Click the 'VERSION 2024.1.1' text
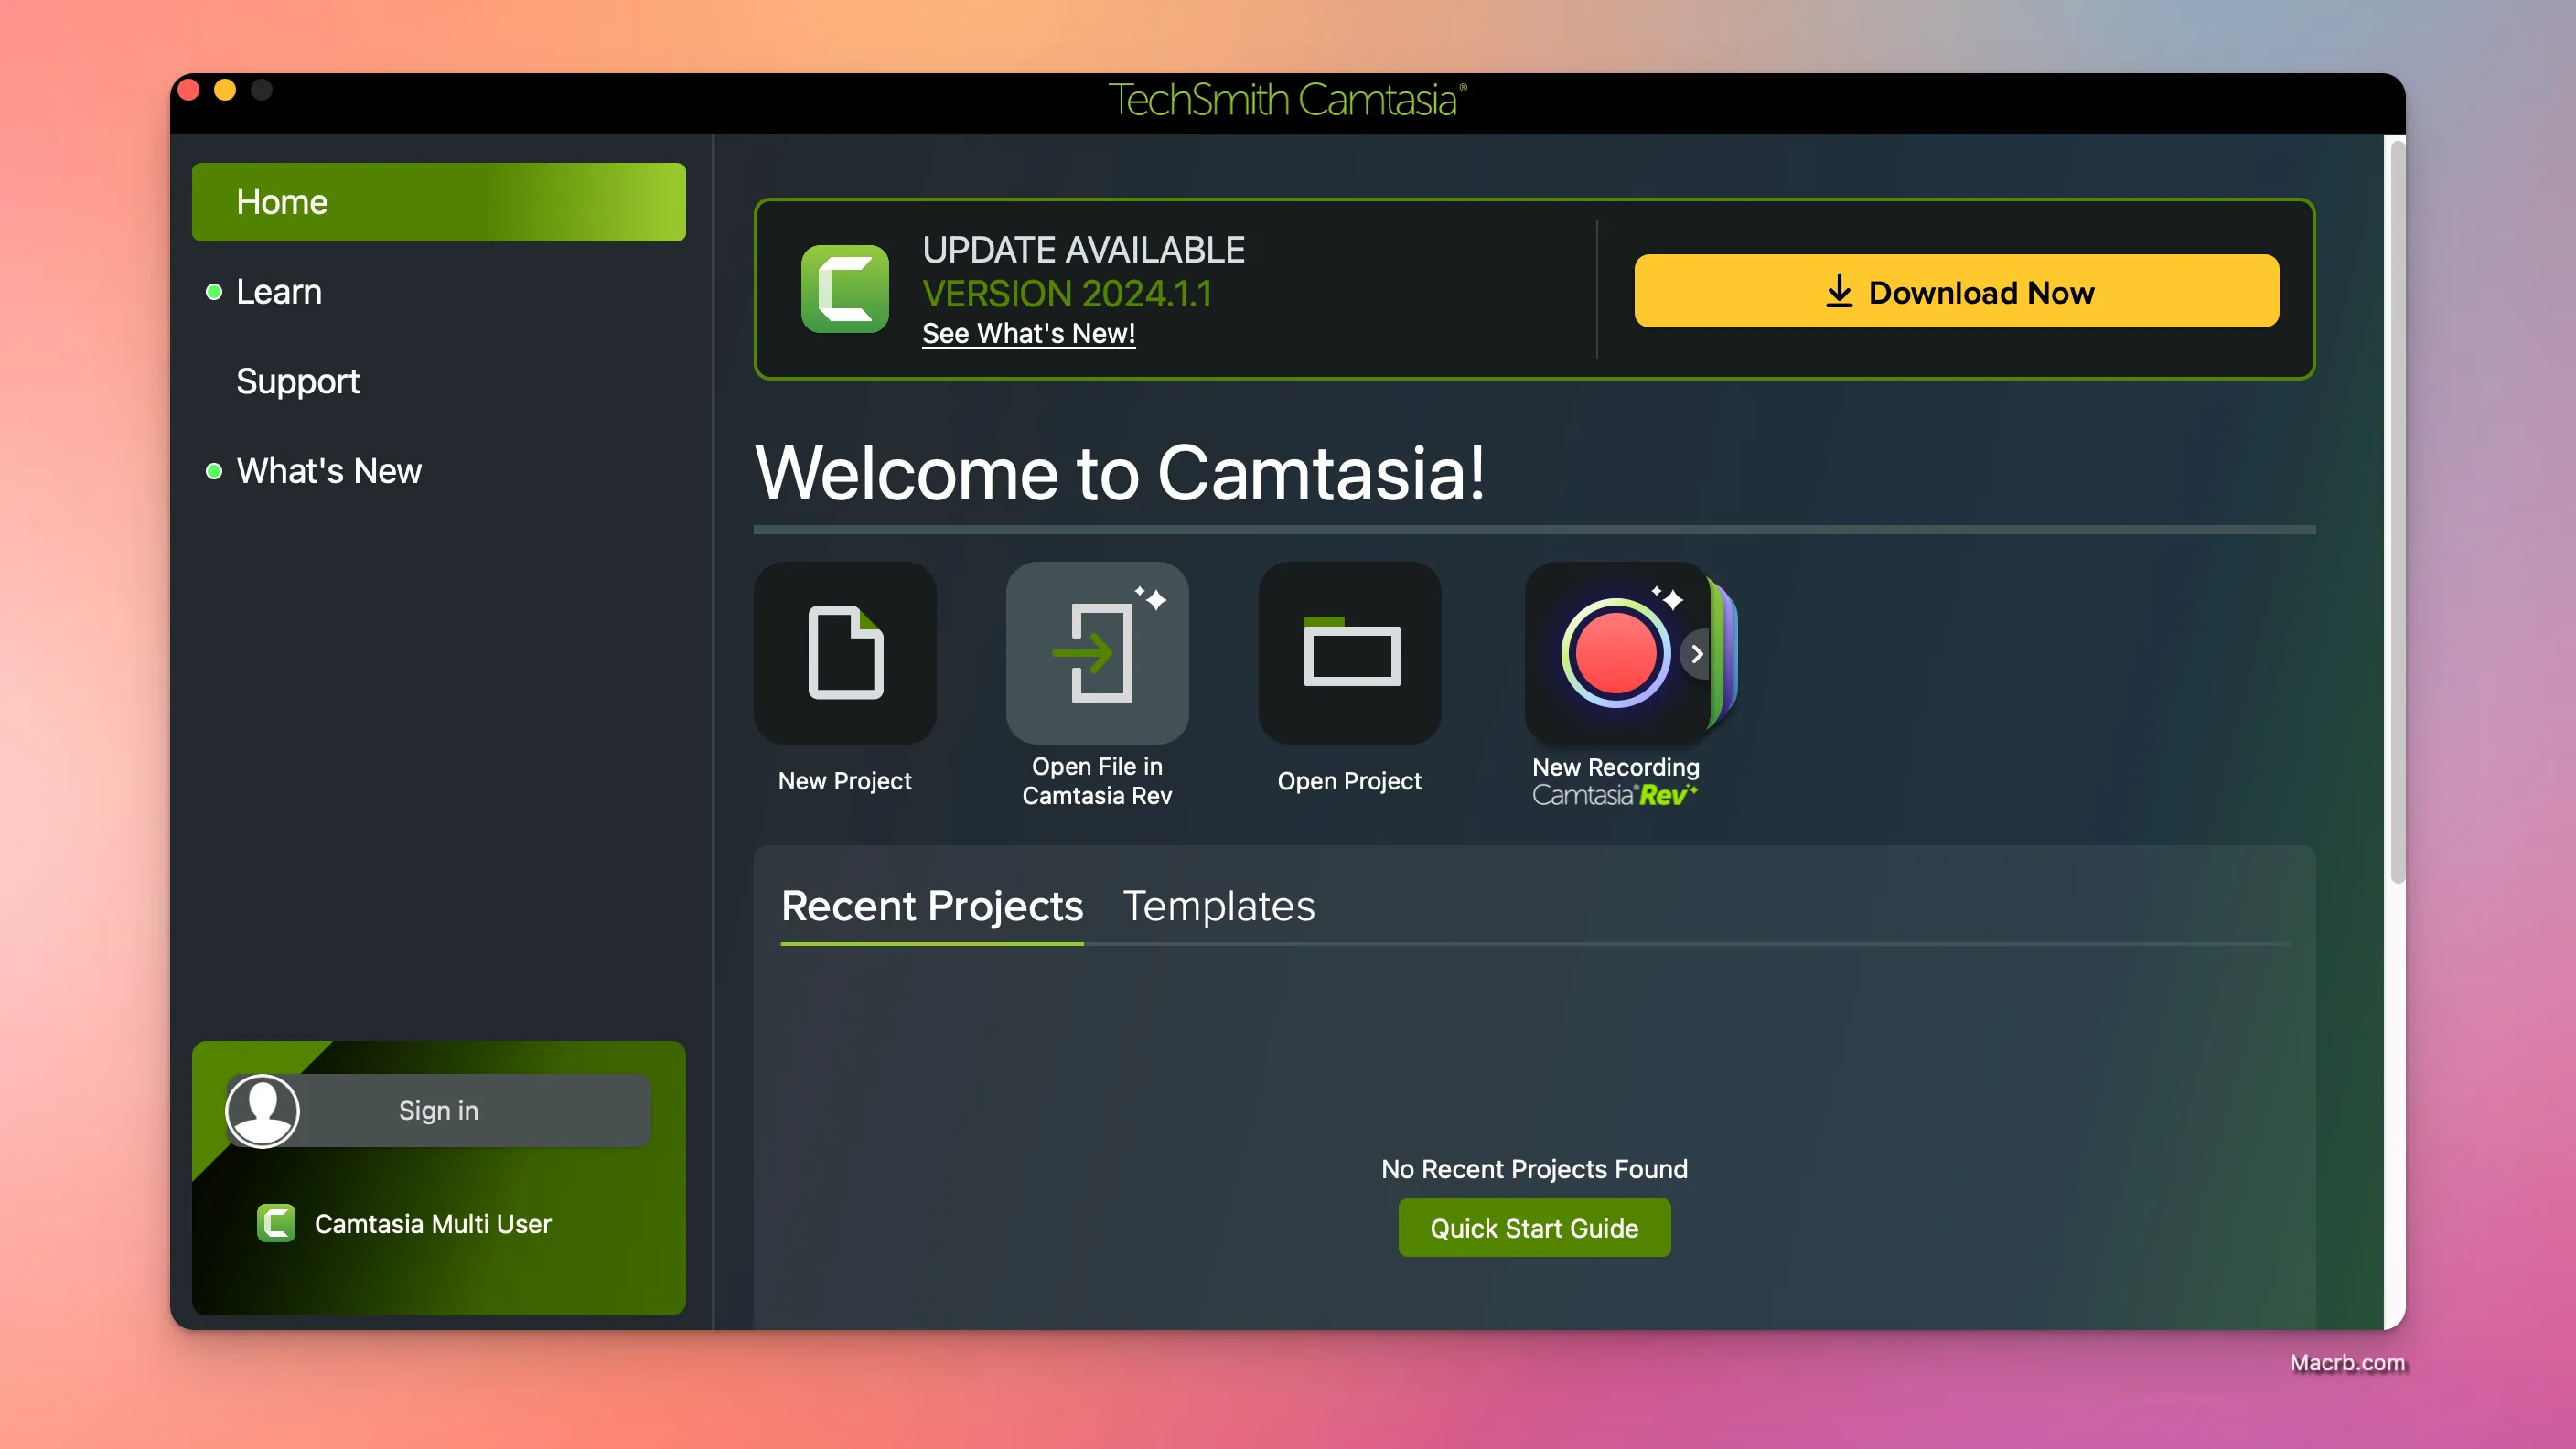Image resolution: width=2576 pixels, height=1449 pixels. 1067,294
